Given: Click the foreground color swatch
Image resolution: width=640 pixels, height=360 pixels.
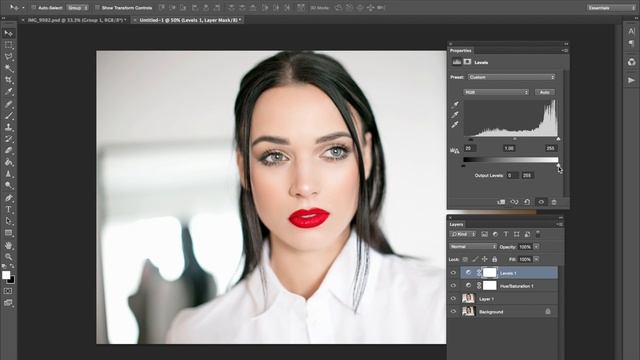Looking at the screenshot, I should (x=6, y=275).
